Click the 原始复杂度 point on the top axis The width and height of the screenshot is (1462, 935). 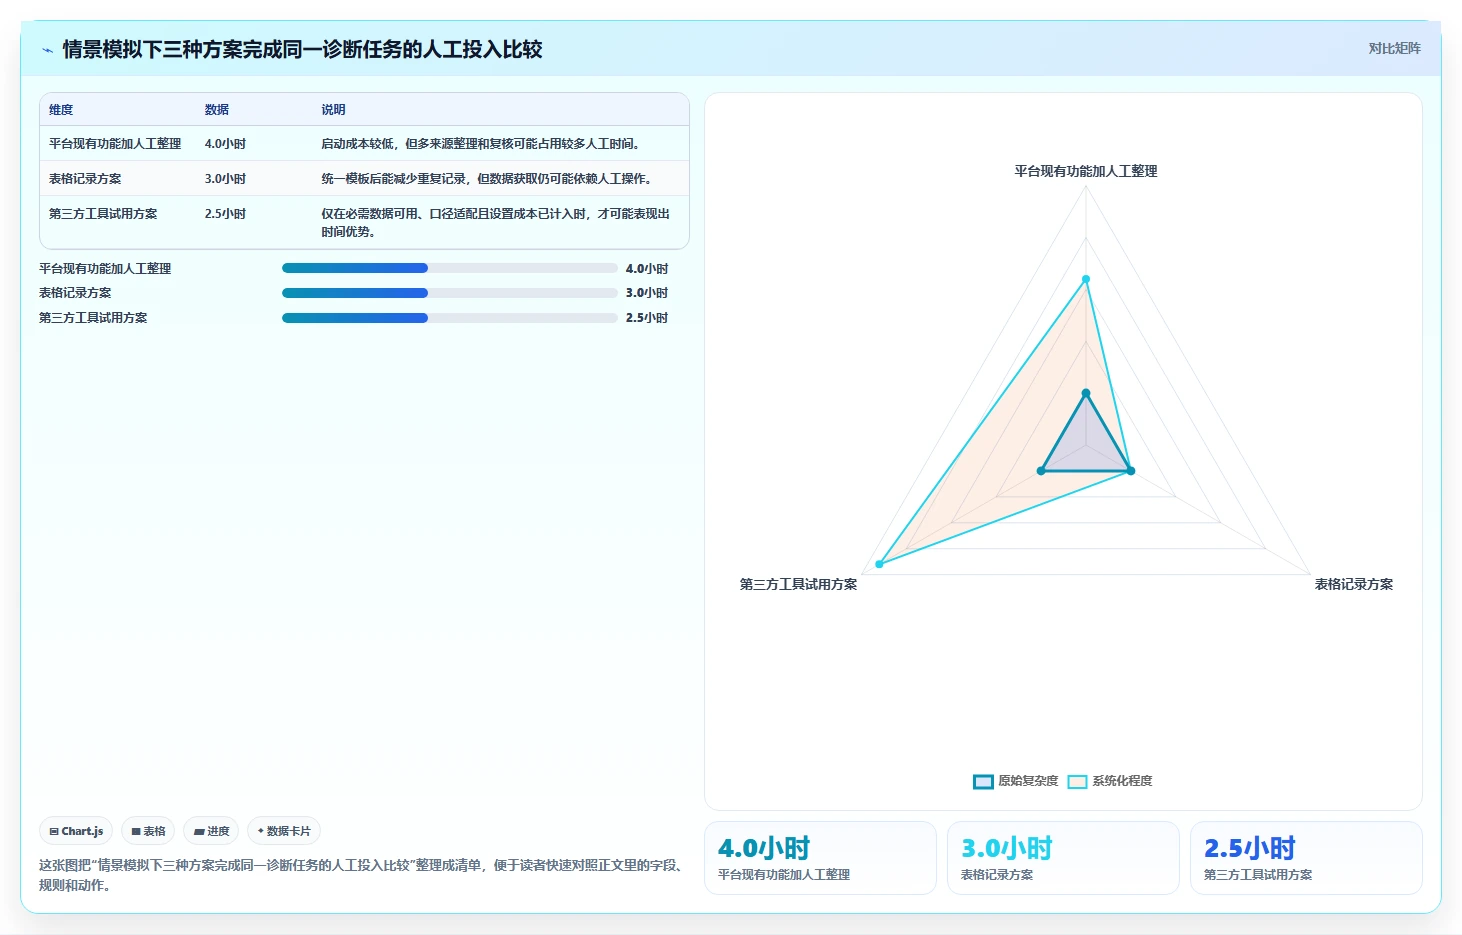[x=1086, y=393]
